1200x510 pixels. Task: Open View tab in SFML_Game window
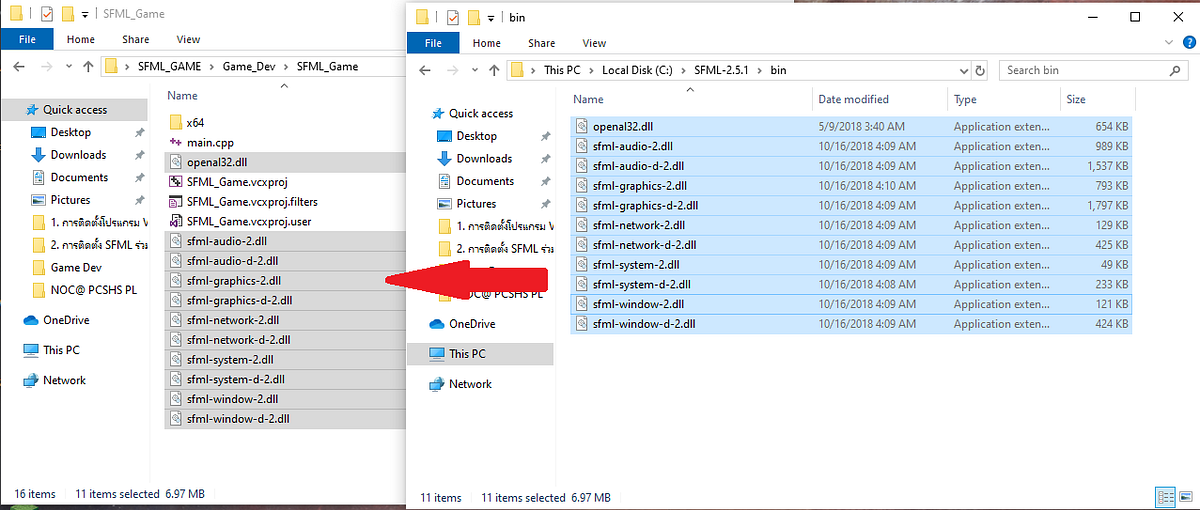click(x=188, y=39)
